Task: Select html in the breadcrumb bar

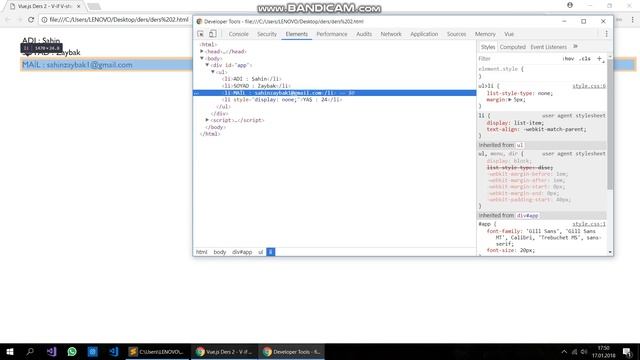Action: coord(202,252)
